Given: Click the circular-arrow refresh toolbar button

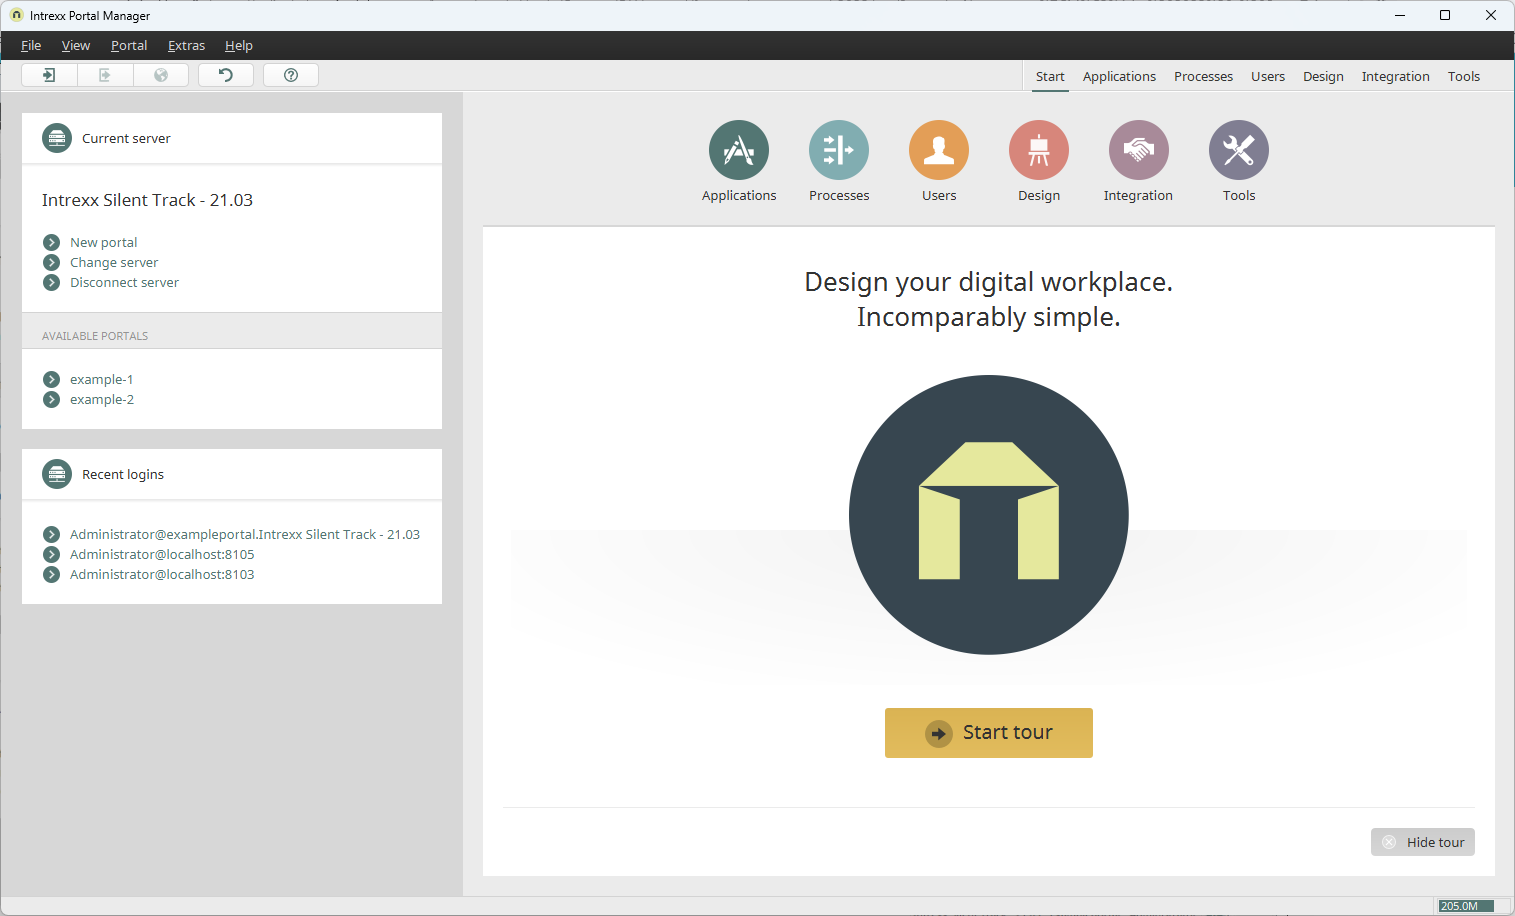Looking at the screenshot, I should click(x=226, y=75).
